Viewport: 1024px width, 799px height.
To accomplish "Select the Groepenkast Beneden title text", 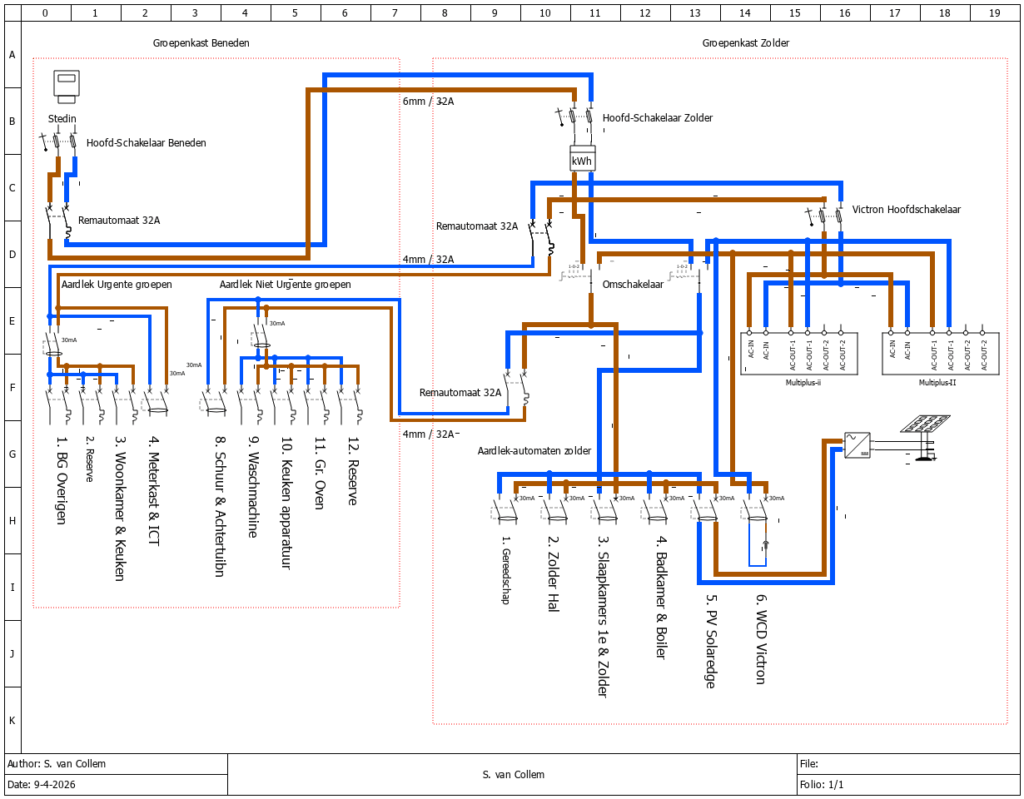I will (201, 44).
